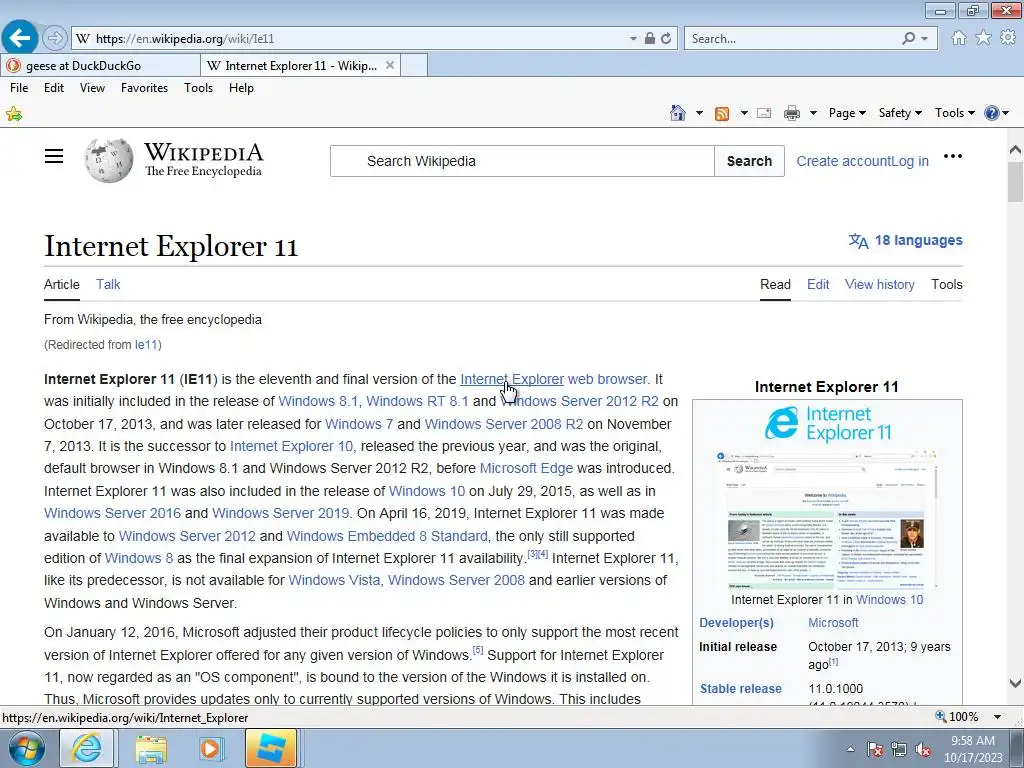Open the Tools menu in menu bar
The height and width of the screenshot is (768, 1024).
[x=199, y=88]
